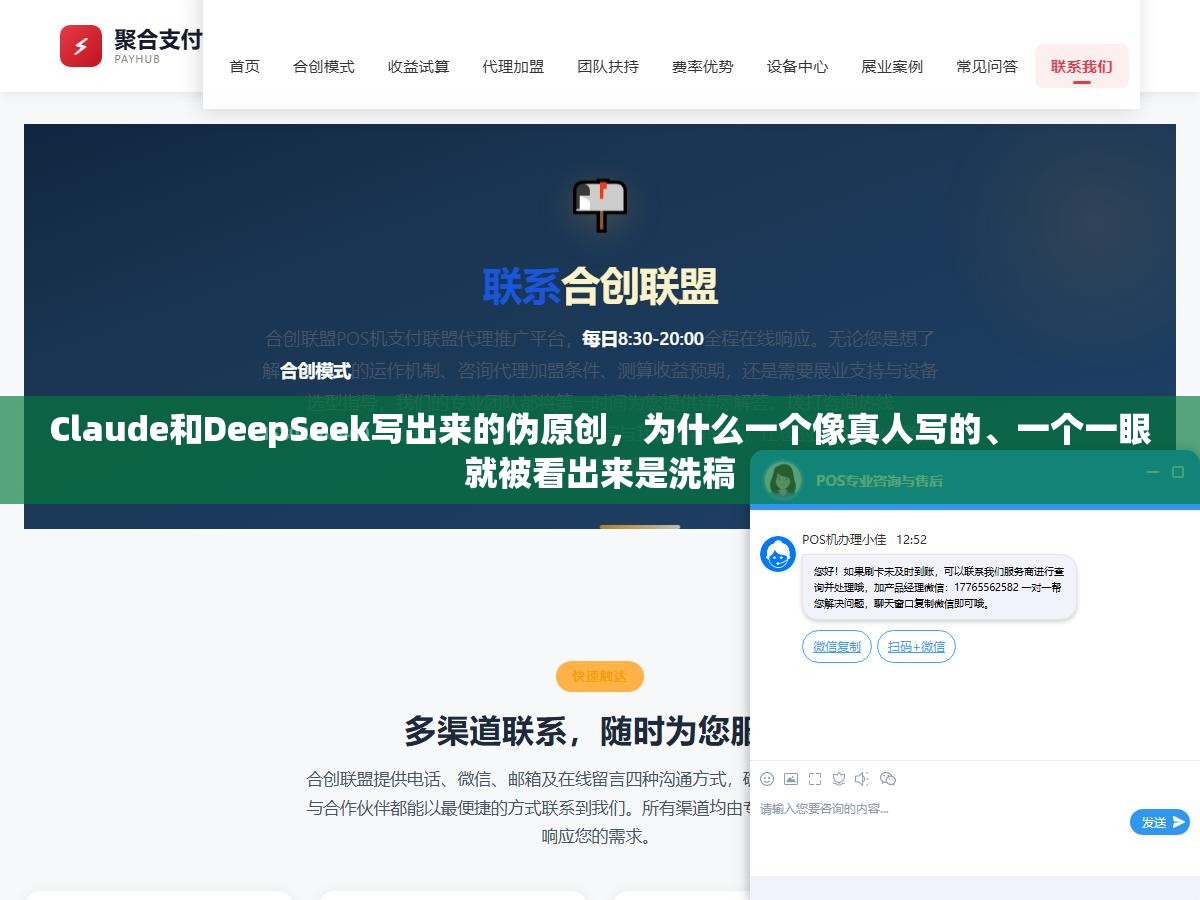
Task: Click the POS机办理小佳 agent name
Action: [844, 539]
